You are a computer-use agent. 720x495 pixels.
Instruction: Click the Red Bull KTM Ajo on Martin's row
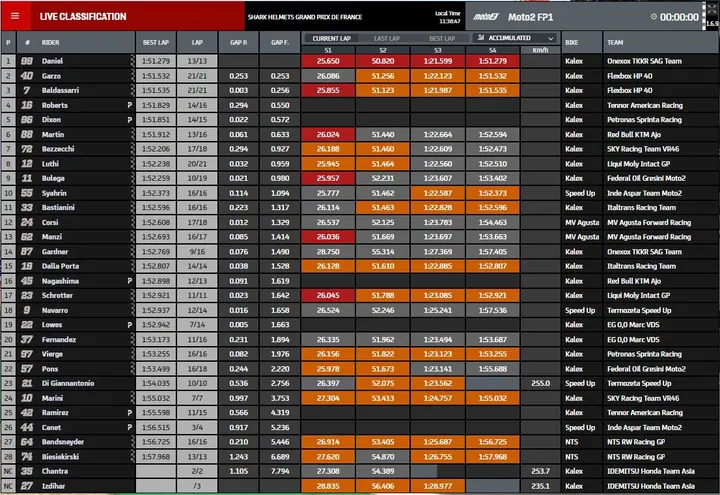click(x=634, y=135)
